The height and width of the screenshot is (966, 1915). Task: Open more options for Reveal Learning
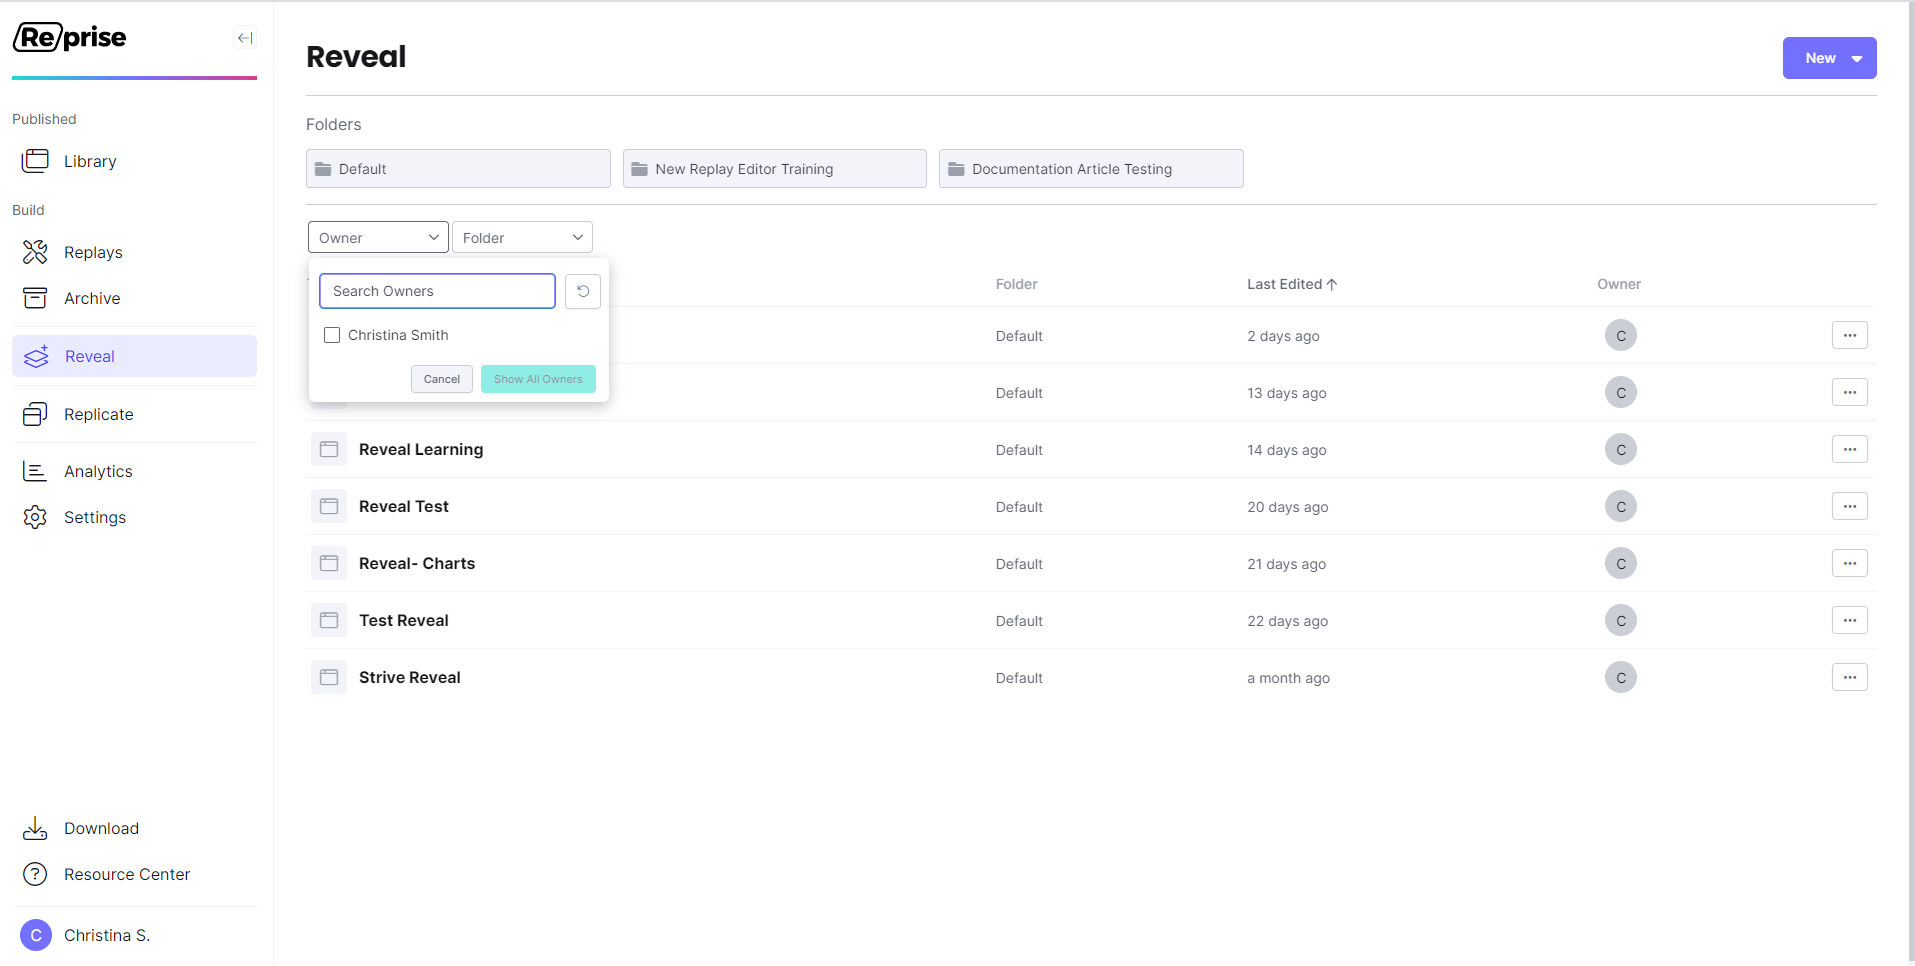point(1850,449)
